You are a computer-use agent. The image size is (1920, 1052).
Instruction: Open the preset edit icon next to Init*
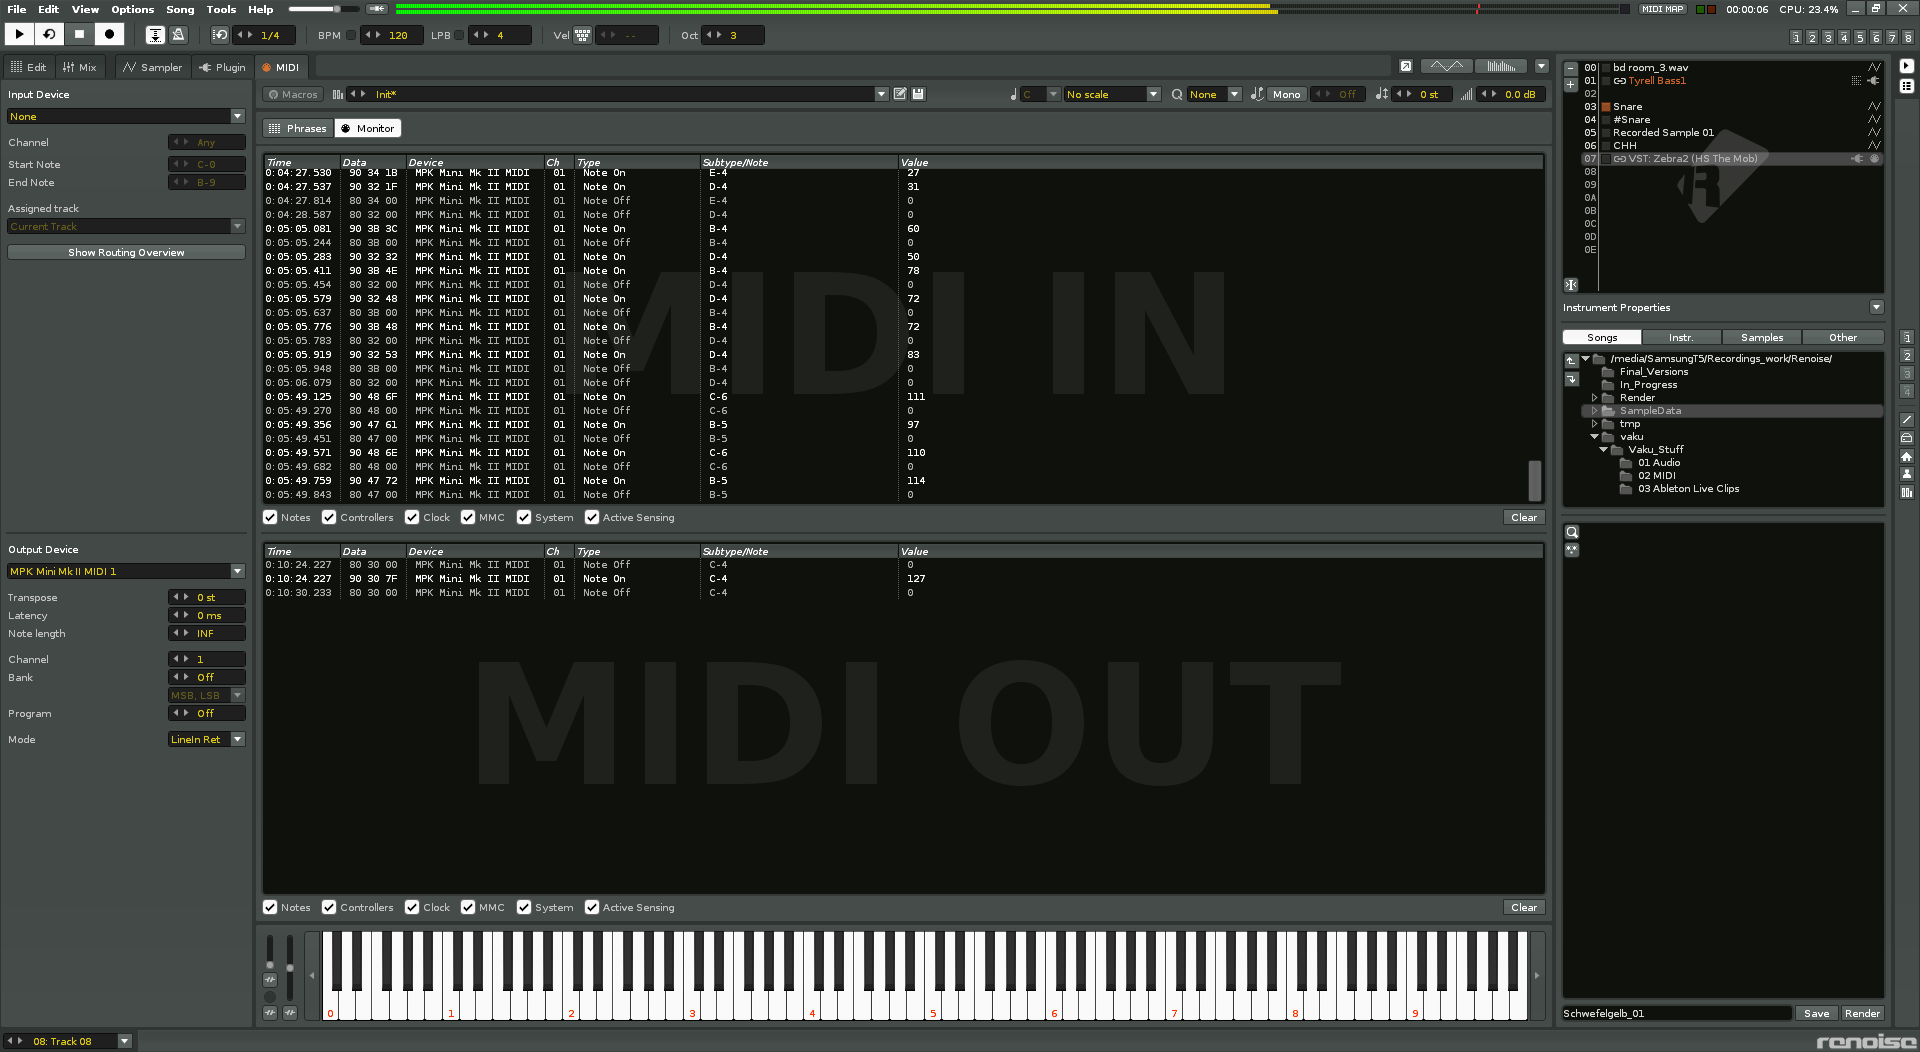coord(900,94)
